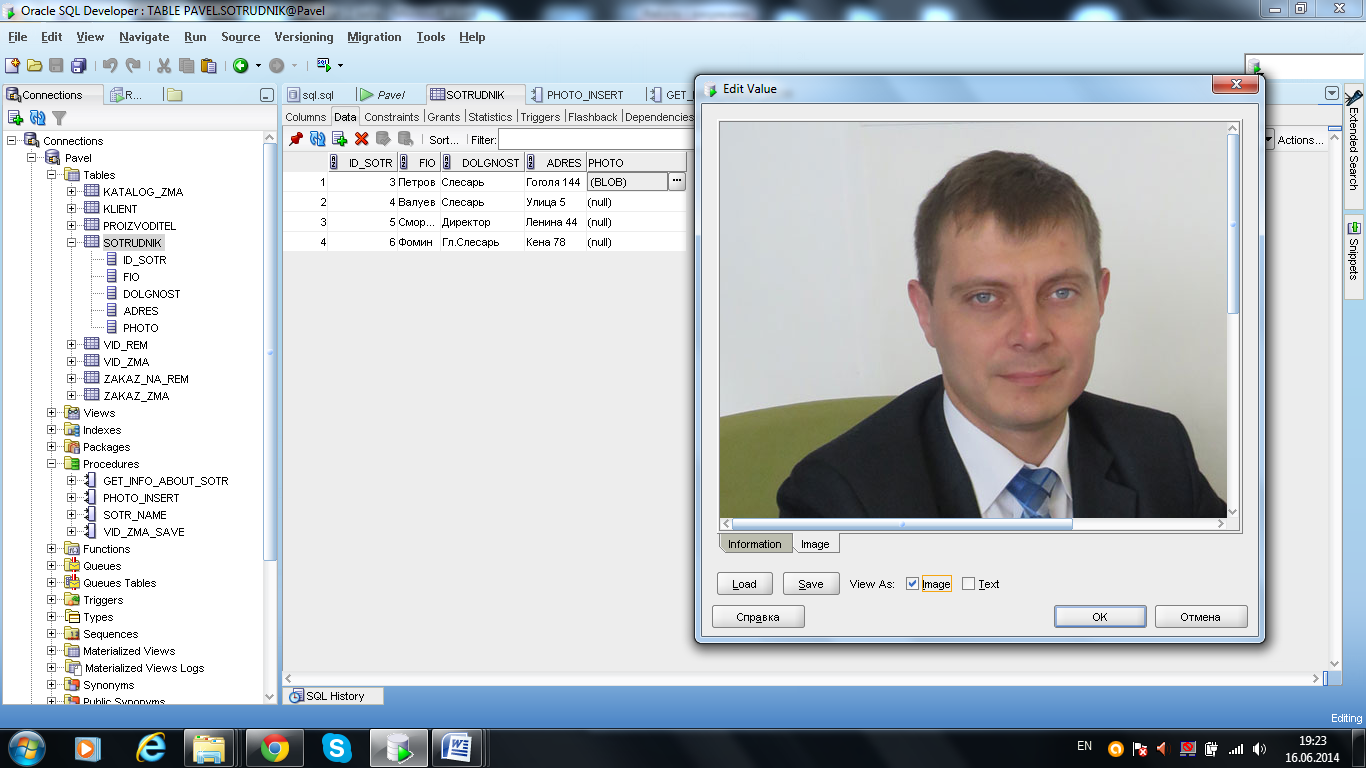
Task: Click the Save button in Edit Value
Action: [811, 584]
